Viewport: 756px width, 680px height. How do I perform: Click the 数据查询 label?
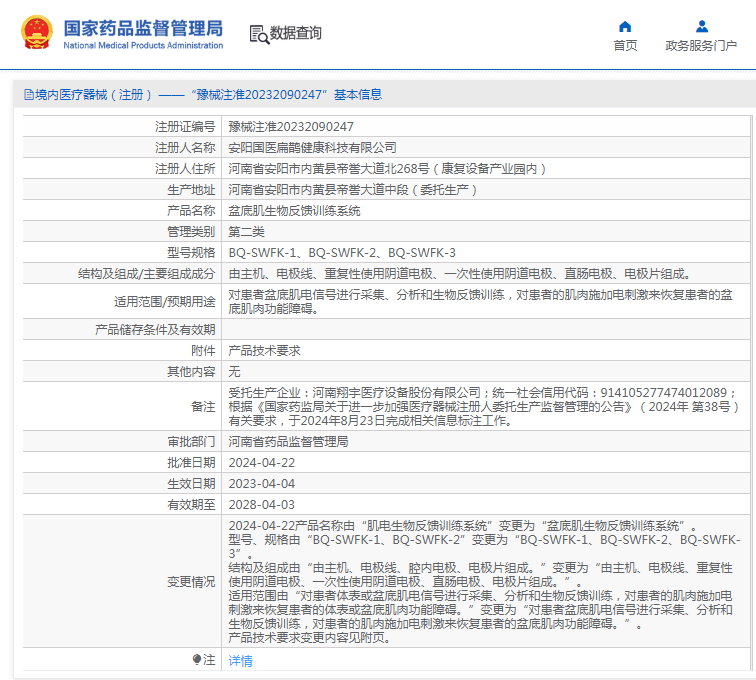[x=296, y=33]
